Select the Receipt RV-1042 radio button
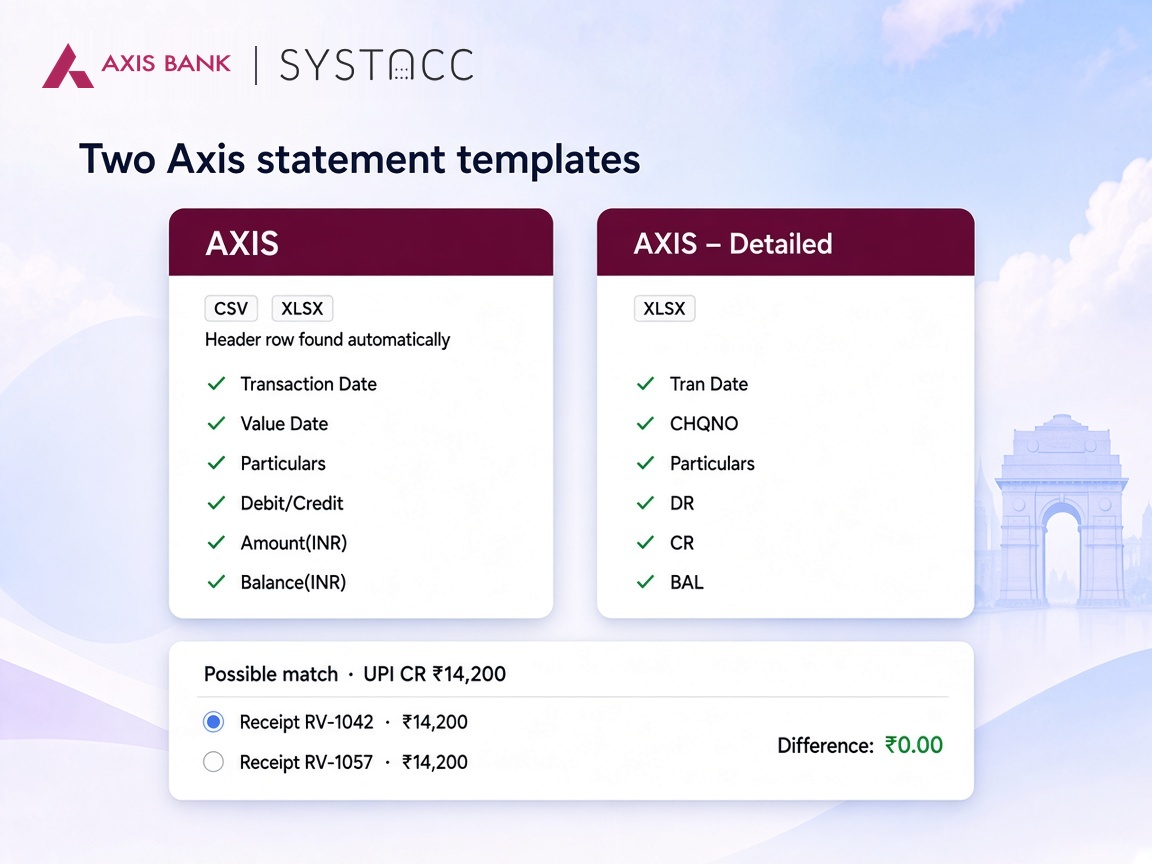Screen dimensions: 1152x864 click(x=214, y=722)
